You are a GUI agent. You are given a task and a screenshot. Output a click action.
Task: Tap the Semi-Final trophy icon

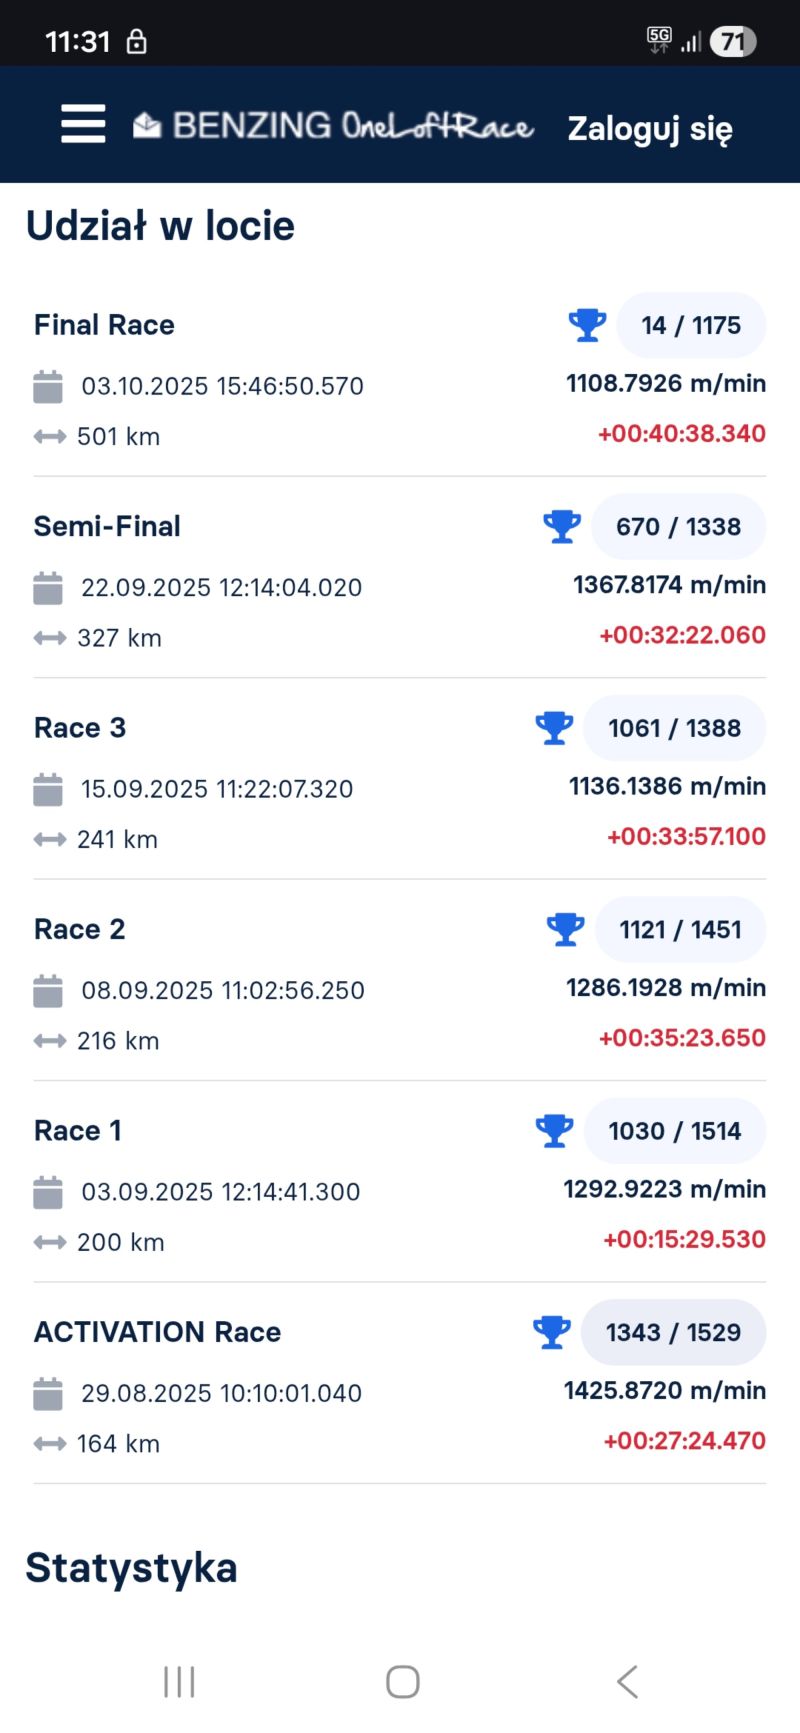coord(562,527)
